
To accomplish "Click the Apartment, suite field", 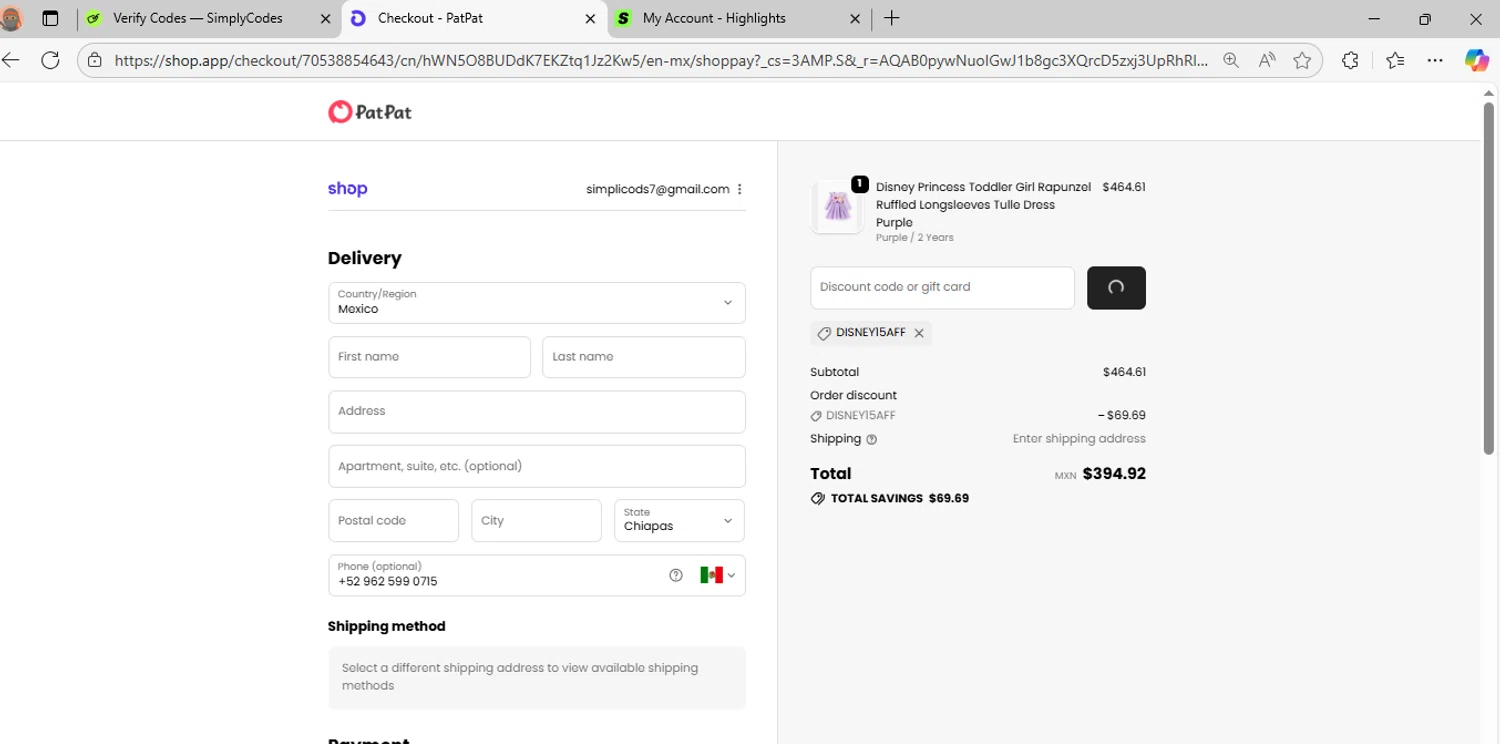I will click(x=537, y=466).
